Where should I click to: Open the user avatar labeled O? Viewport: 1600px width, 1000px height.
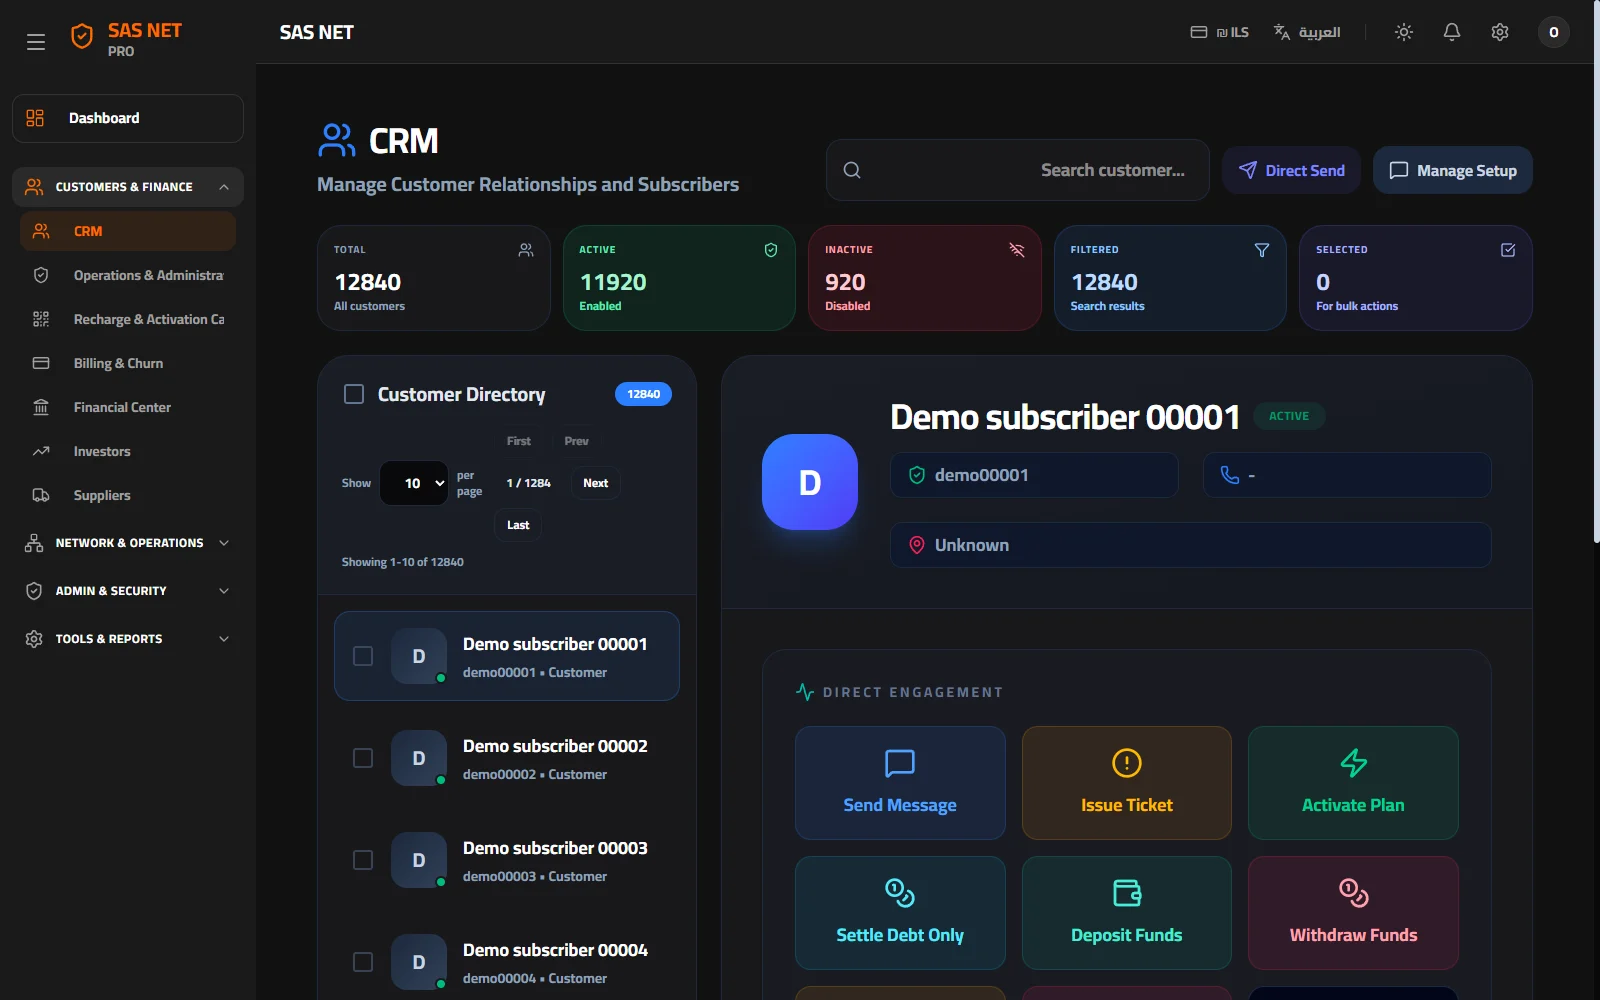click(x=1553, y=32)
